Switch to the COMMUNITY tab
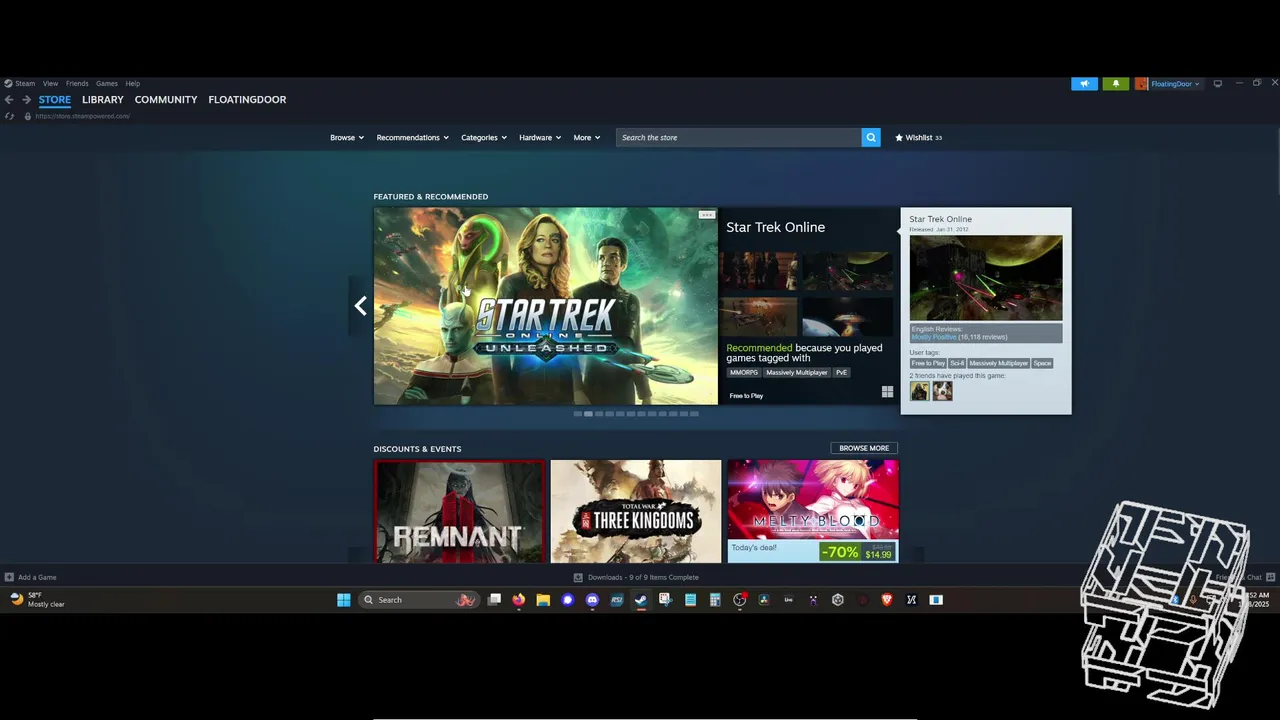This screenshot has height=720, width=1280. coord(166,100)
